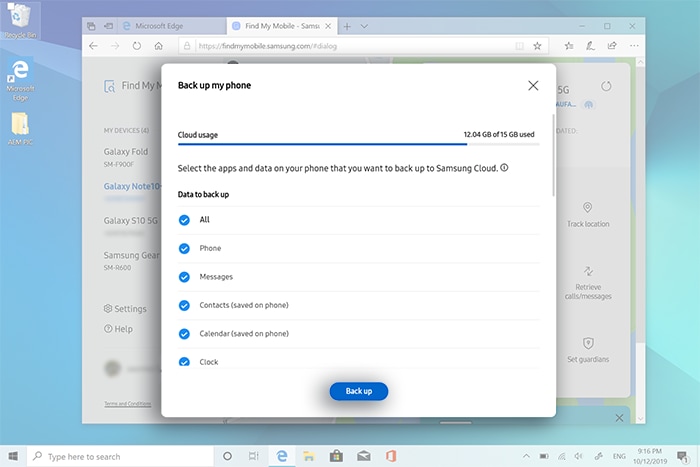Open Edge home page

(x=158, y=46)
